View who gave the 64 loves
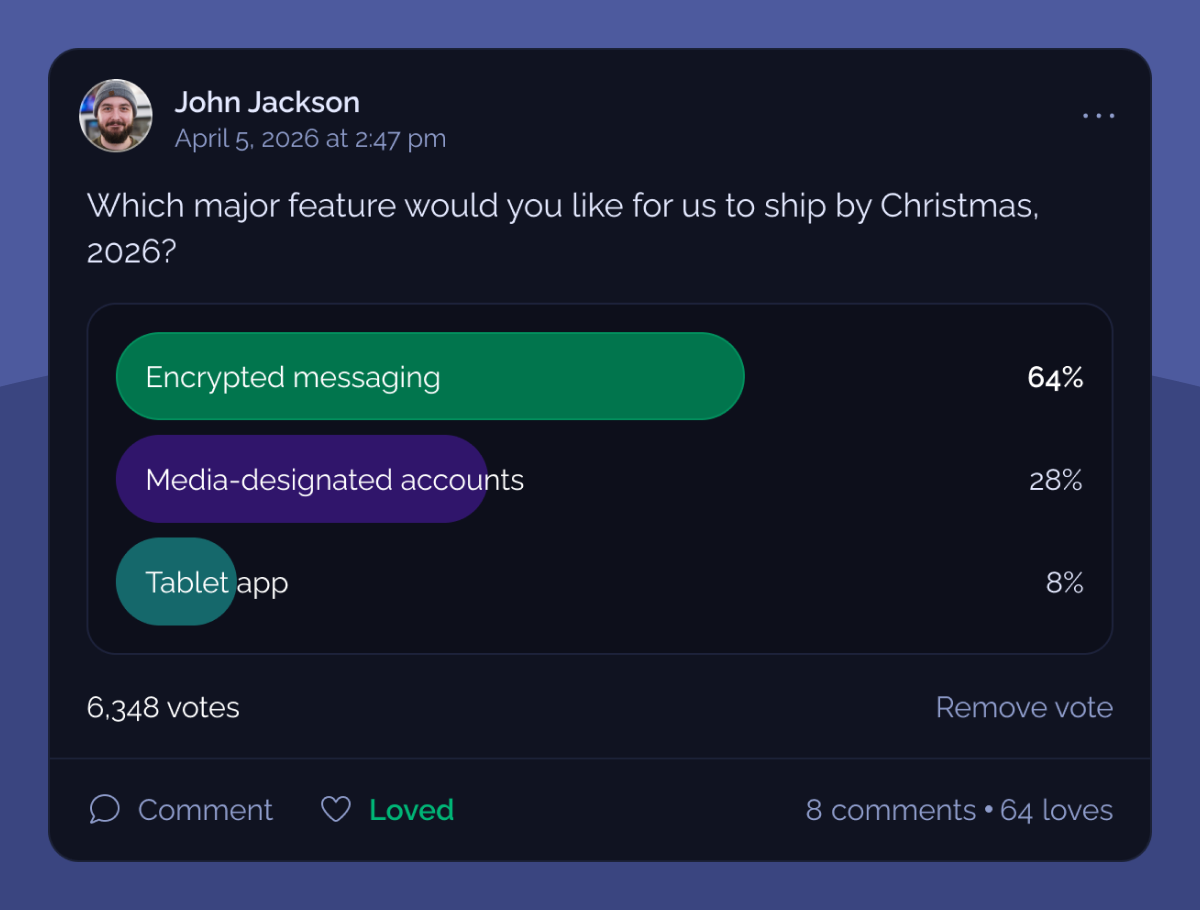Viewport: 1200px width, 910px height. (1056, 810)
